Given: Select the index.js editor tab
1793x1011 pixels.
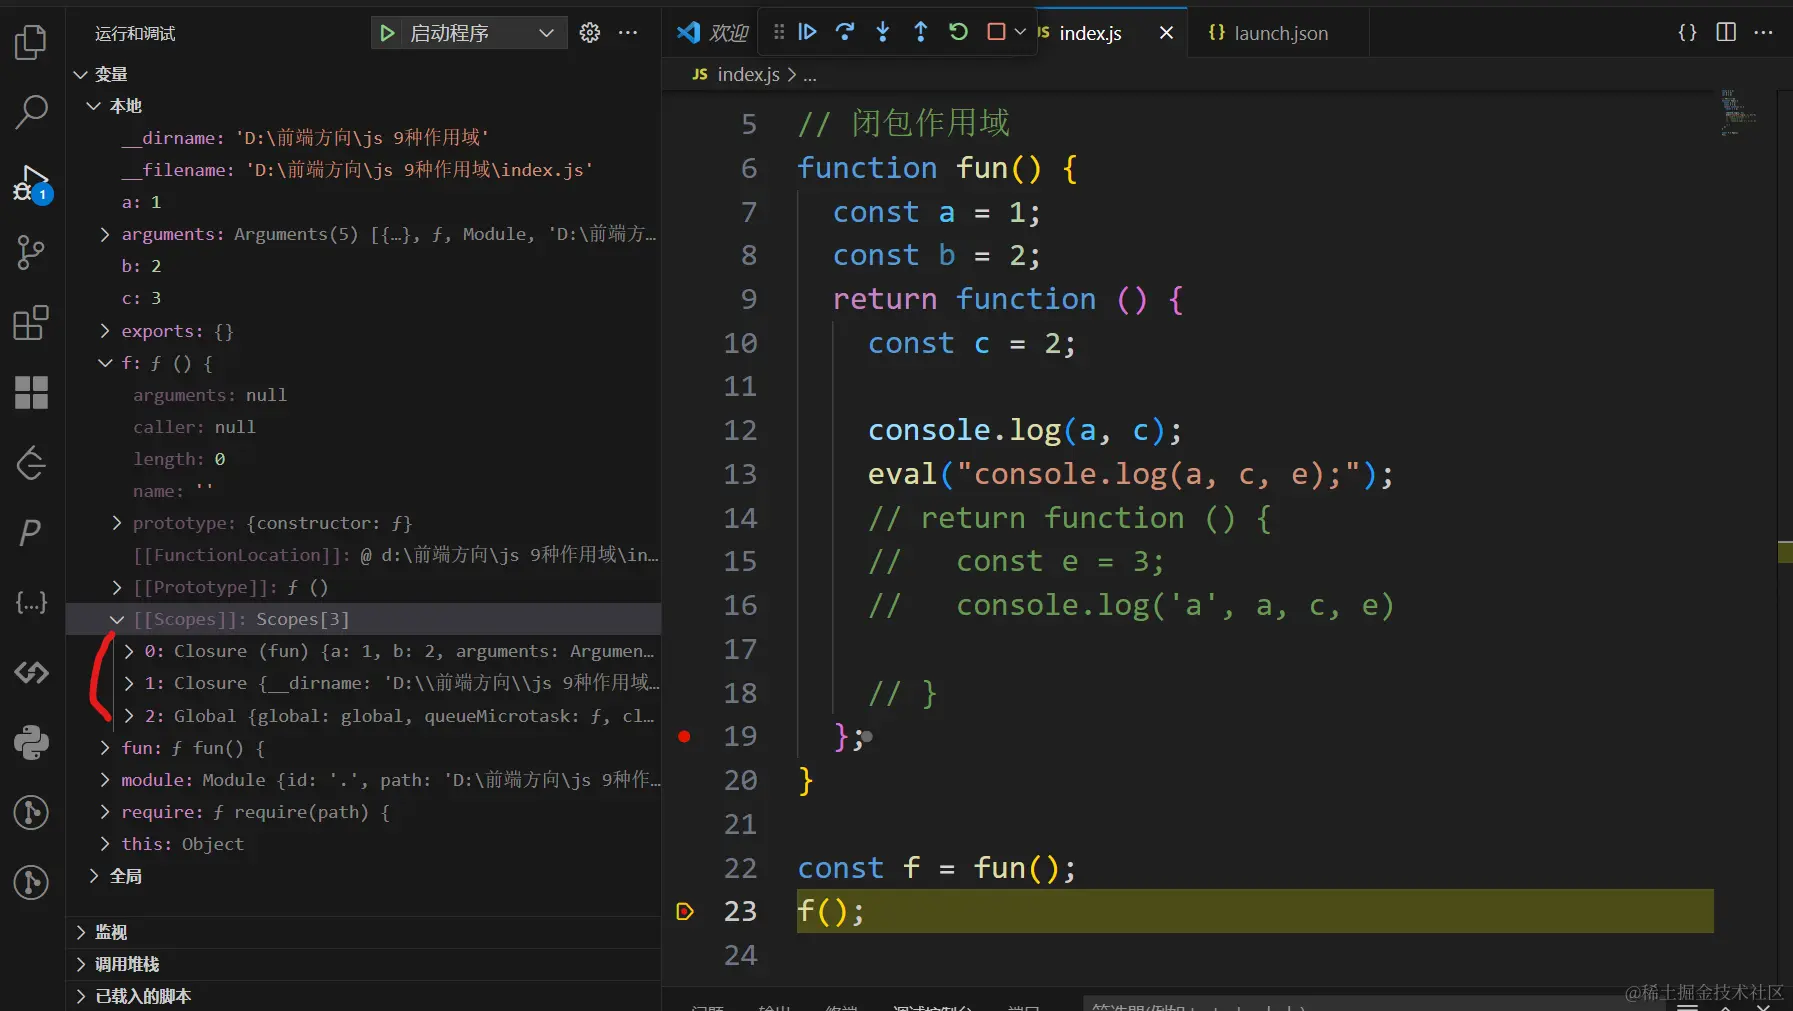Looking at the screenshot, I should click(1090, 33).
